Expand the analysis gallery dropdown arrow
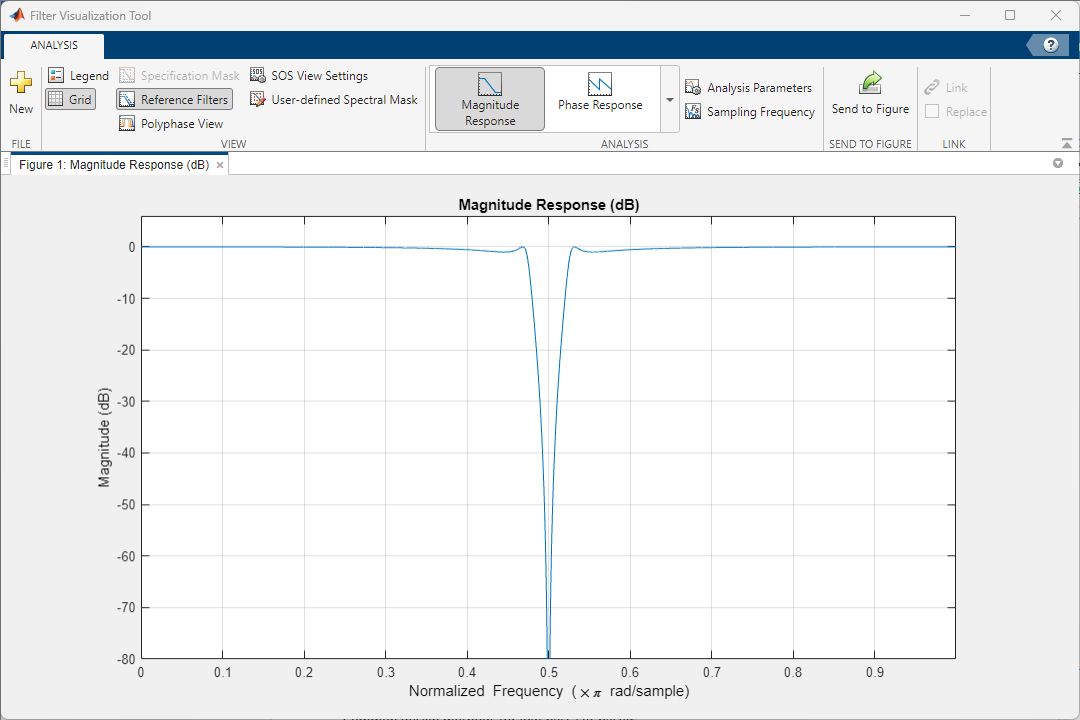Viewport: 1080px width, 720px height. point(669,101)
